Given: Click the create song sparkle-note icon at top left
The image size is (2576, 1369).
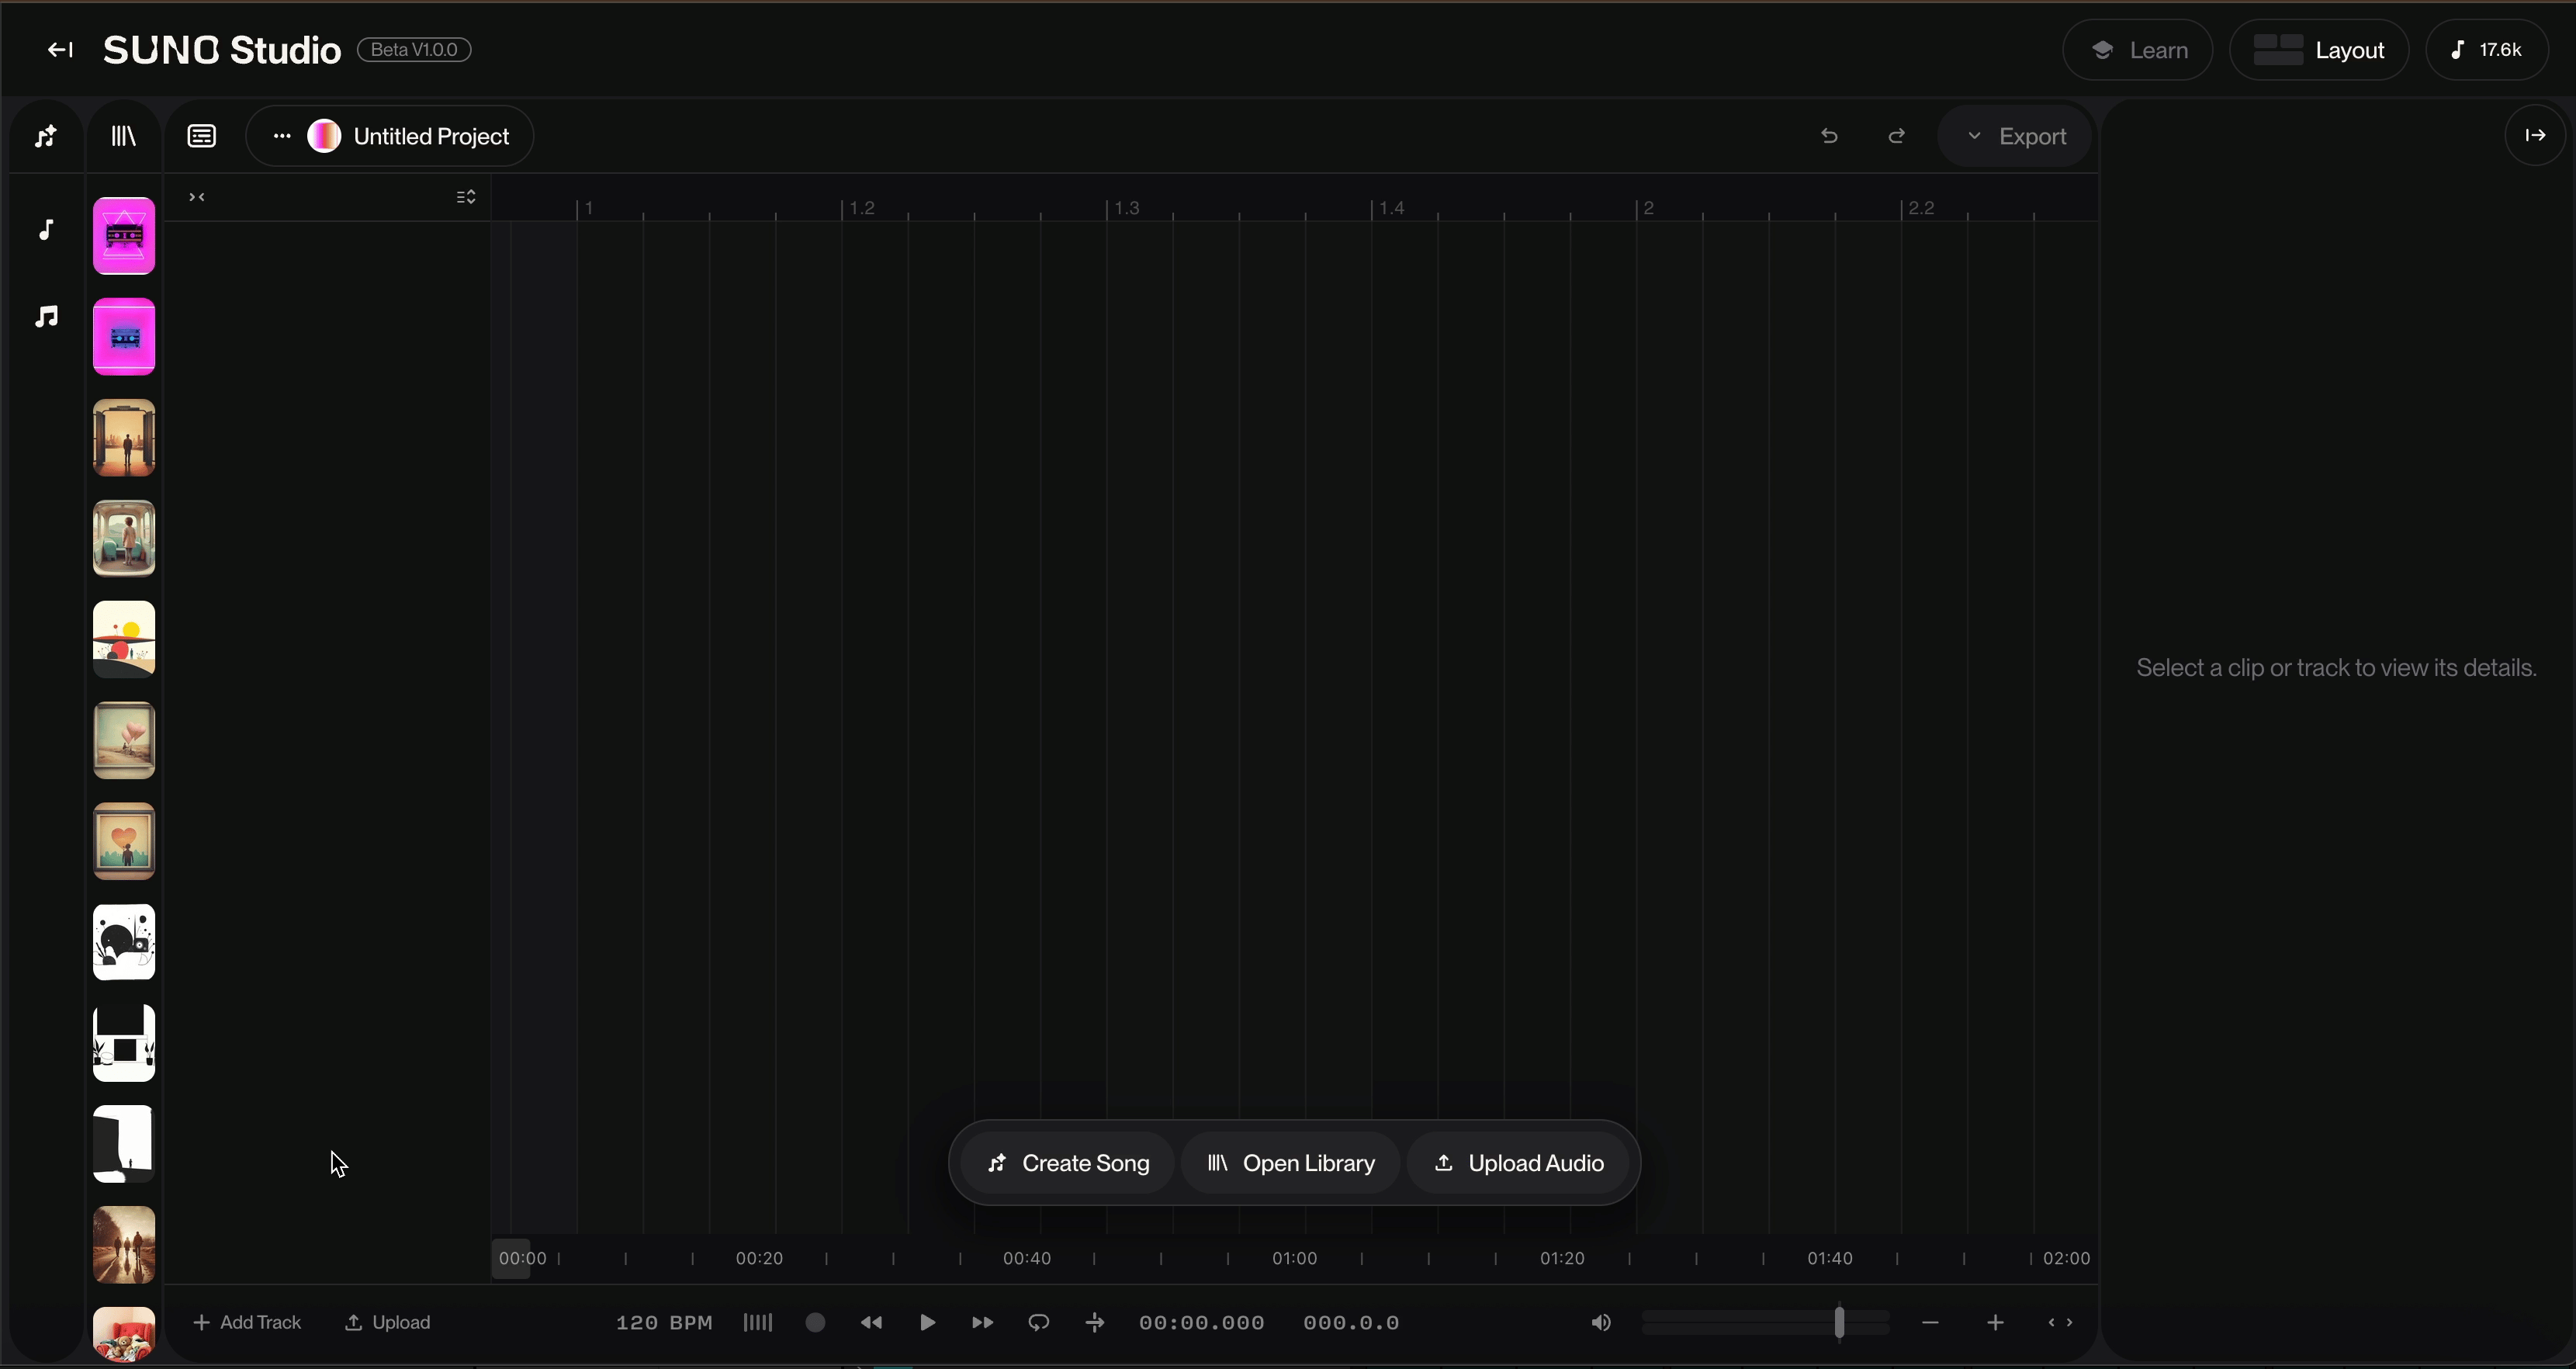Looking at the screenshot, I should [x=46, y=136].
